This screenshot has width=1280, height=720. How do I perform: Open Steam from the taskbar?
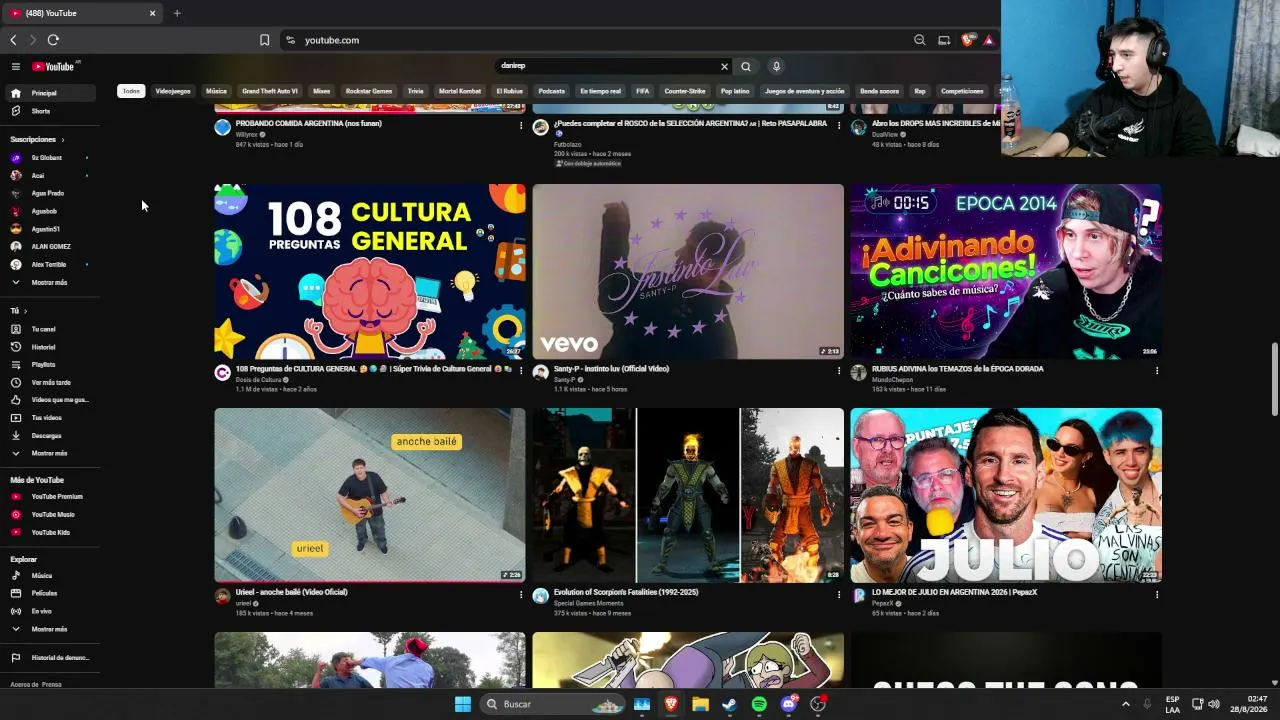click(729, 704)
